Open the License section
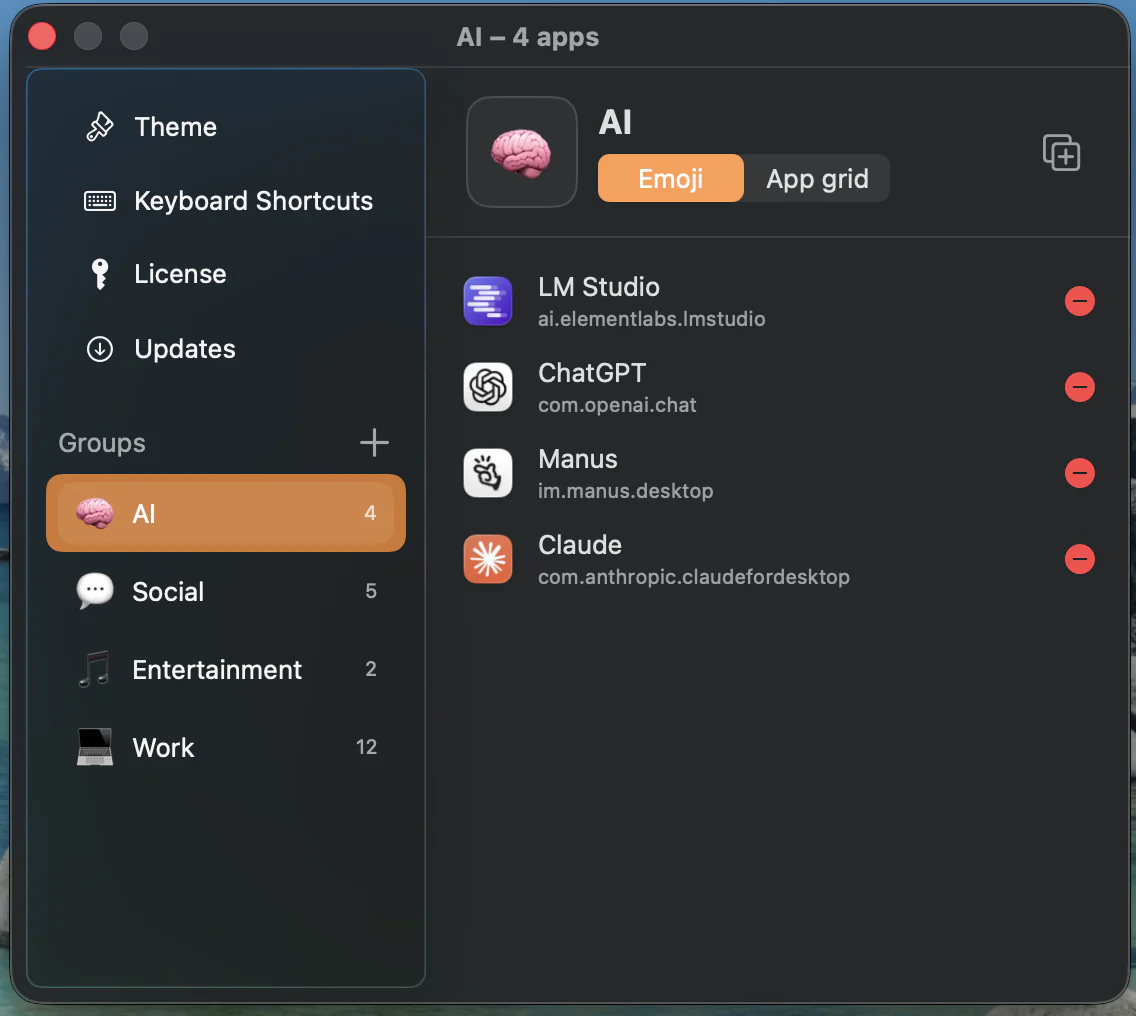Screen dimensions: 1136x1016 coord(225,274)
